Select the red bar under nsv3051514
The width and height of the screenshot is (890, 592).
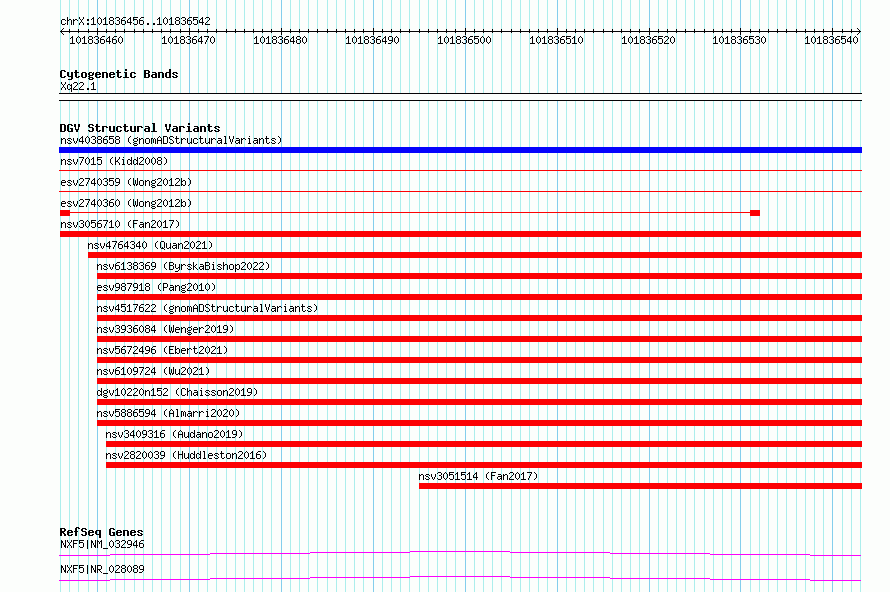(x=640, y=486)
